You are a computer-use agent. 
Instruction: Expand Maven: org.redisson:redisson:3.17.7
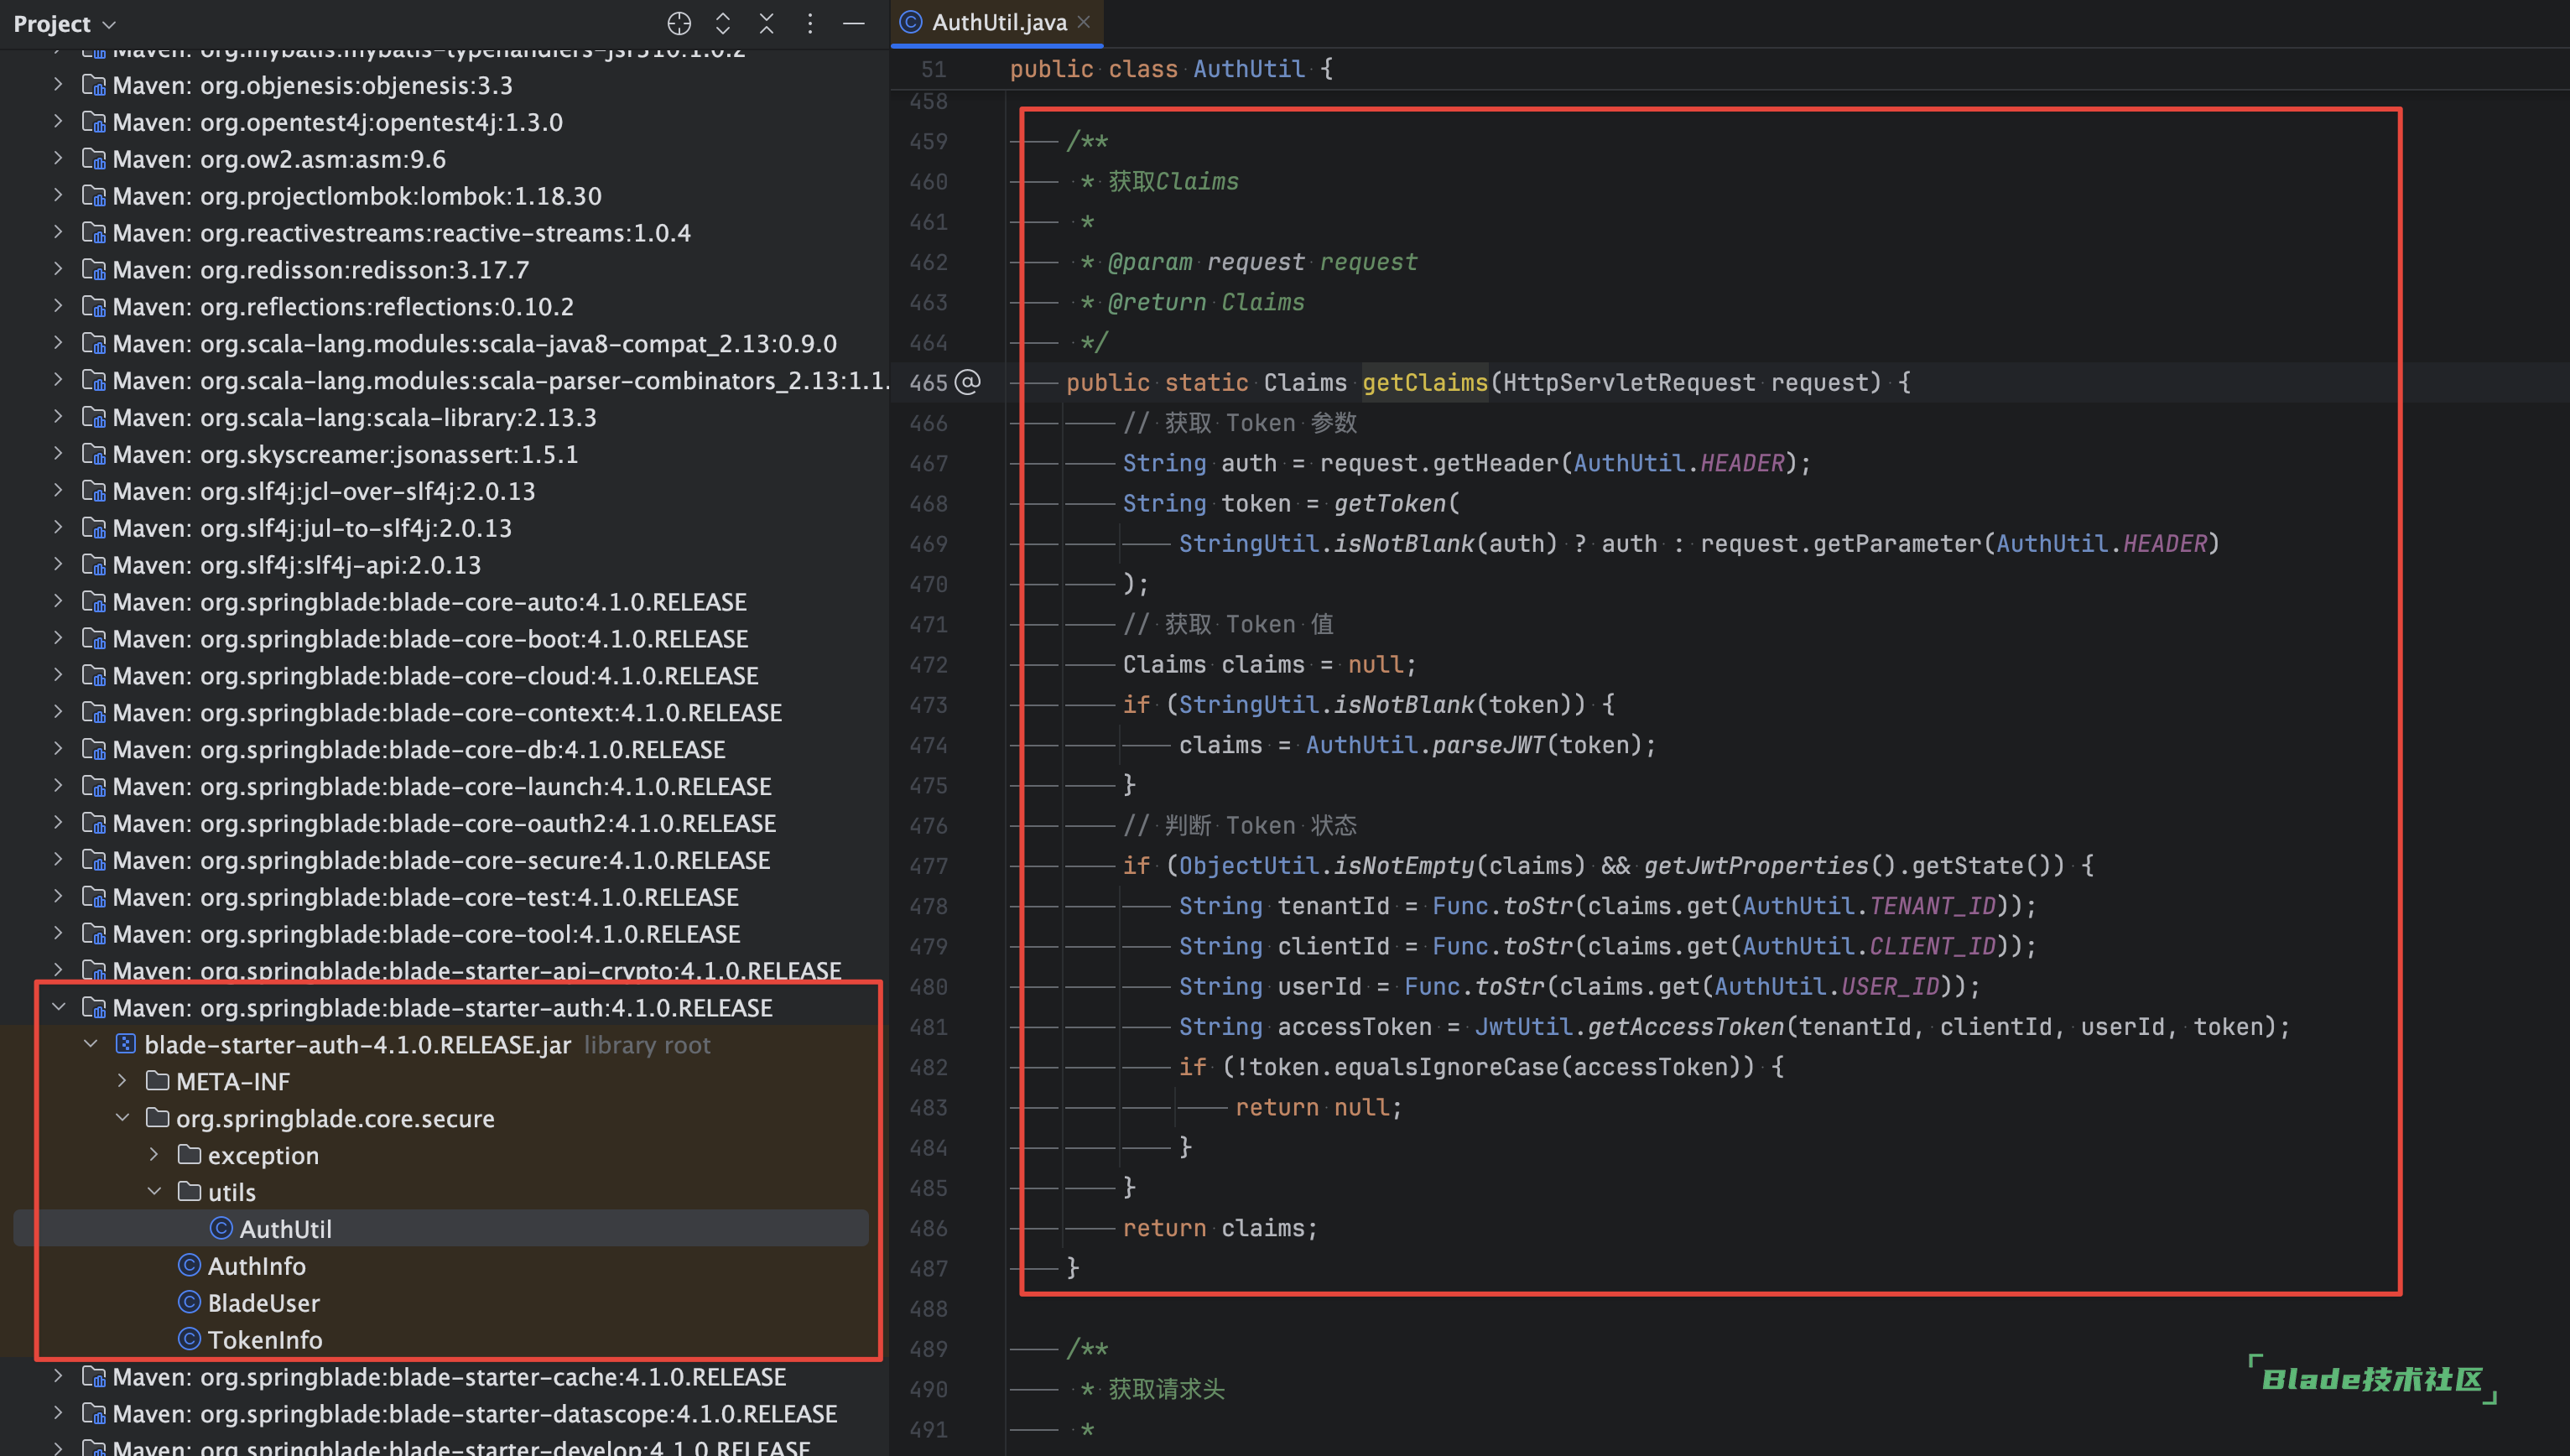(58, 269)
